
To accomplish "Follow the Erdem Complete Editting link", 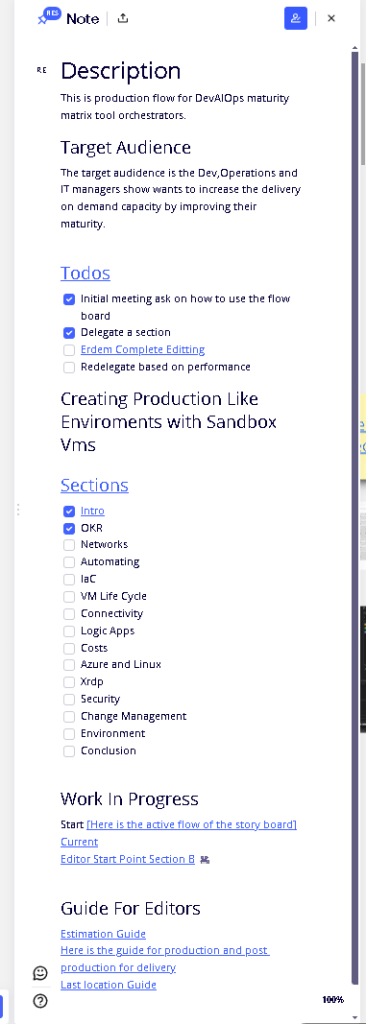I will pos(142,349).
